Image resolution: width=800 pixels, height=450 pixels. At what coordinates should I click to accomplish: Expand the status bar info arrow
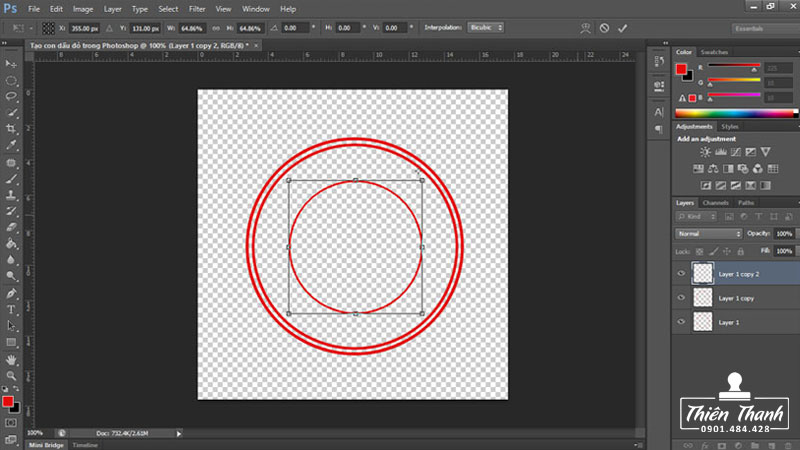tap(179, 434)
